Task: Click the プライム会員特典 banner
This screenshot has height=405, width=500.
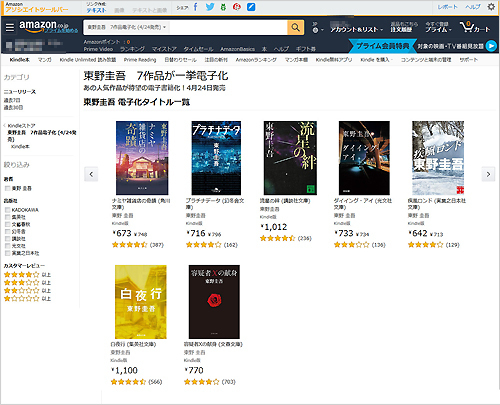Action: [x=383, y=46]
